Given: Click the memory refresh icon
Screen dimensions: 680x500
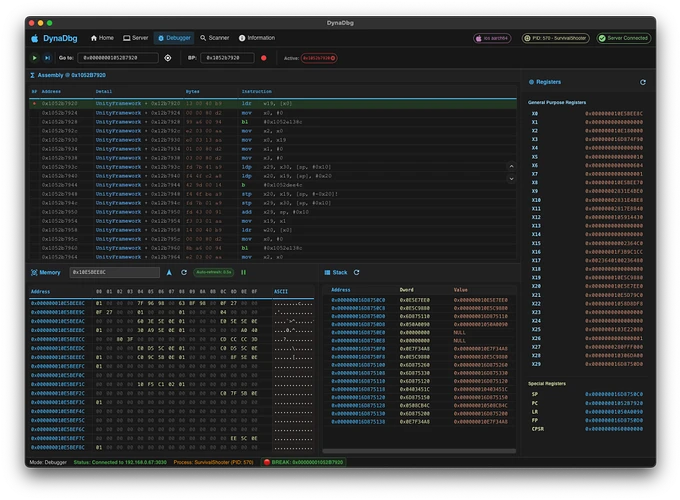Looking at the screenshot, I should [183, 272].
